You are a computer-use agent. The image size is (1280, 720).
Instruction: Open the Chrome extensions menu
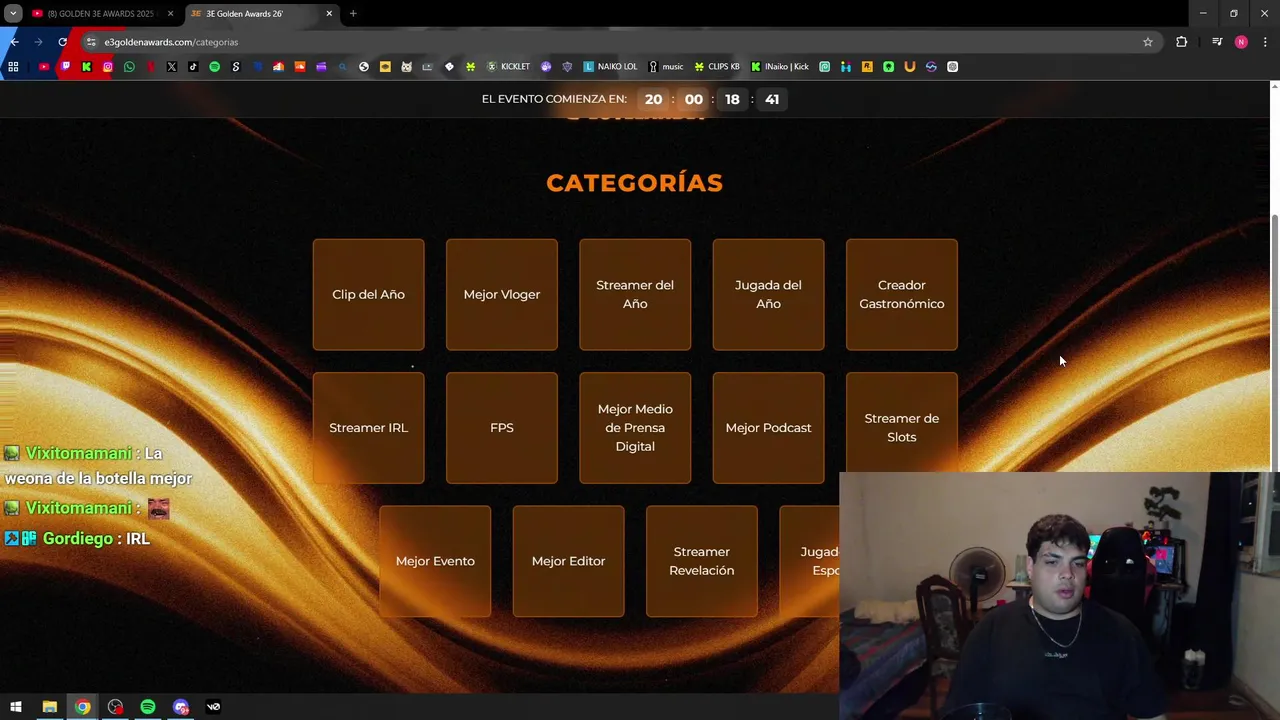pyautogui.click(x=1182, y=42)
